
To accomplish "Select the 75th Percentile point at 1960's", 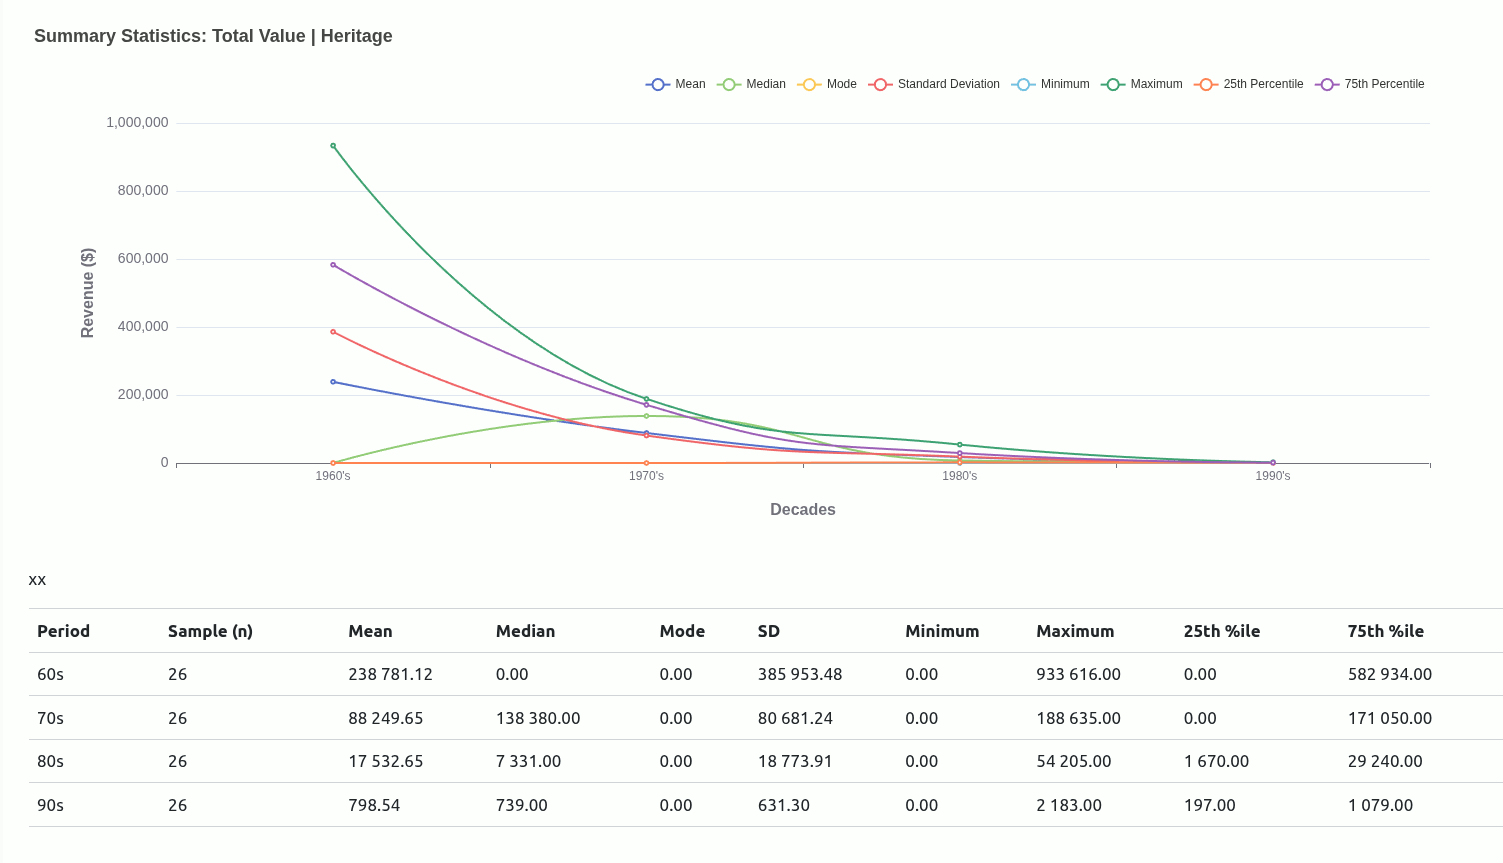I will coord(333,265).
